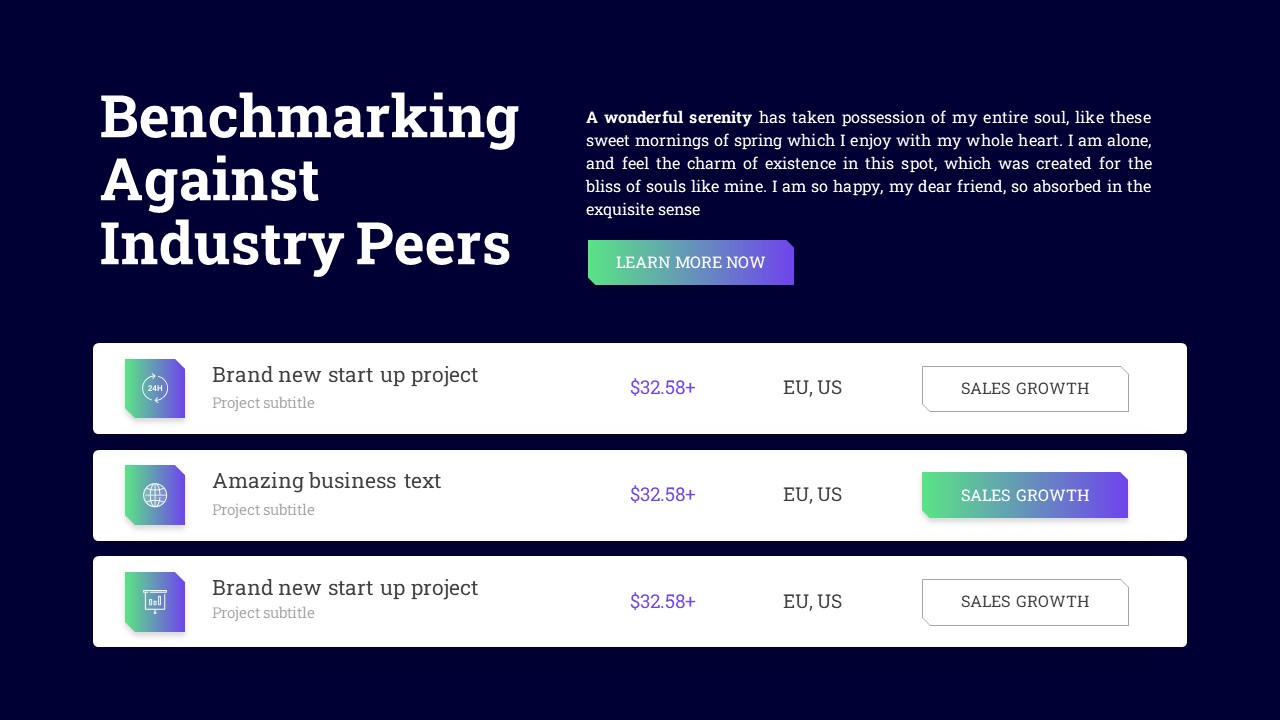This screenshot has height=720, width=1280.
Task: Click Project subtitle in the 24H icon row
Action: [263, 403]
